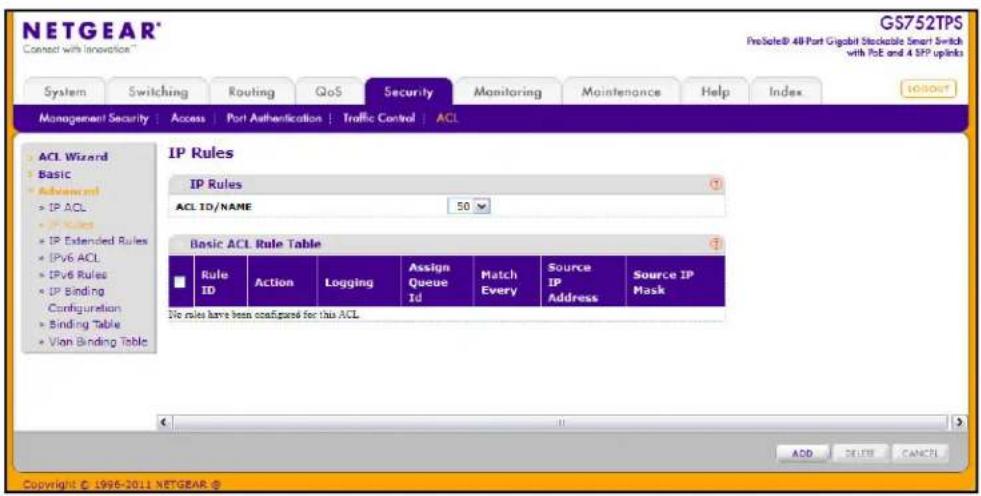Switch to the System tab
Viewport: 981px width, 496px height.
click(x=65, y=92)
